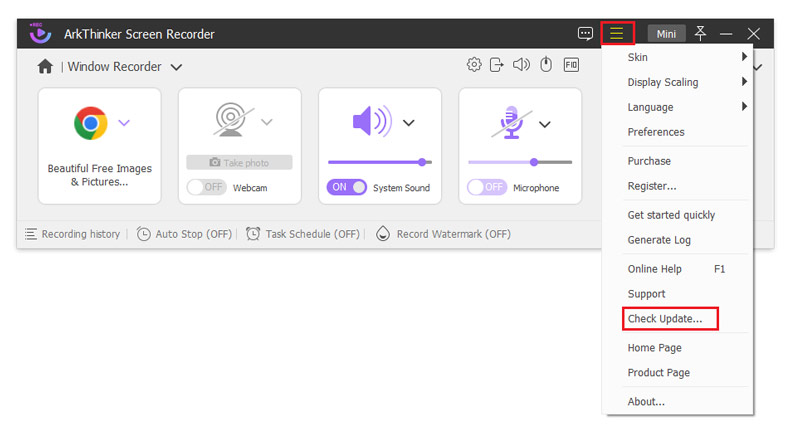
Task: Open the microphone device dropdown
Action: [545, 124]
